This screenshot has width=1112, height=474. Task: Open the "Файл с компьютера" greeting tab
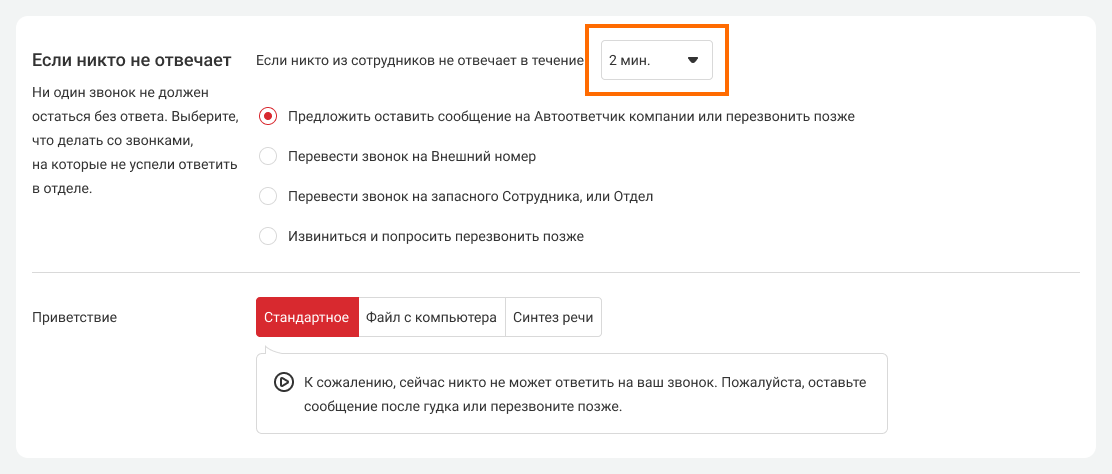[431, 318]
